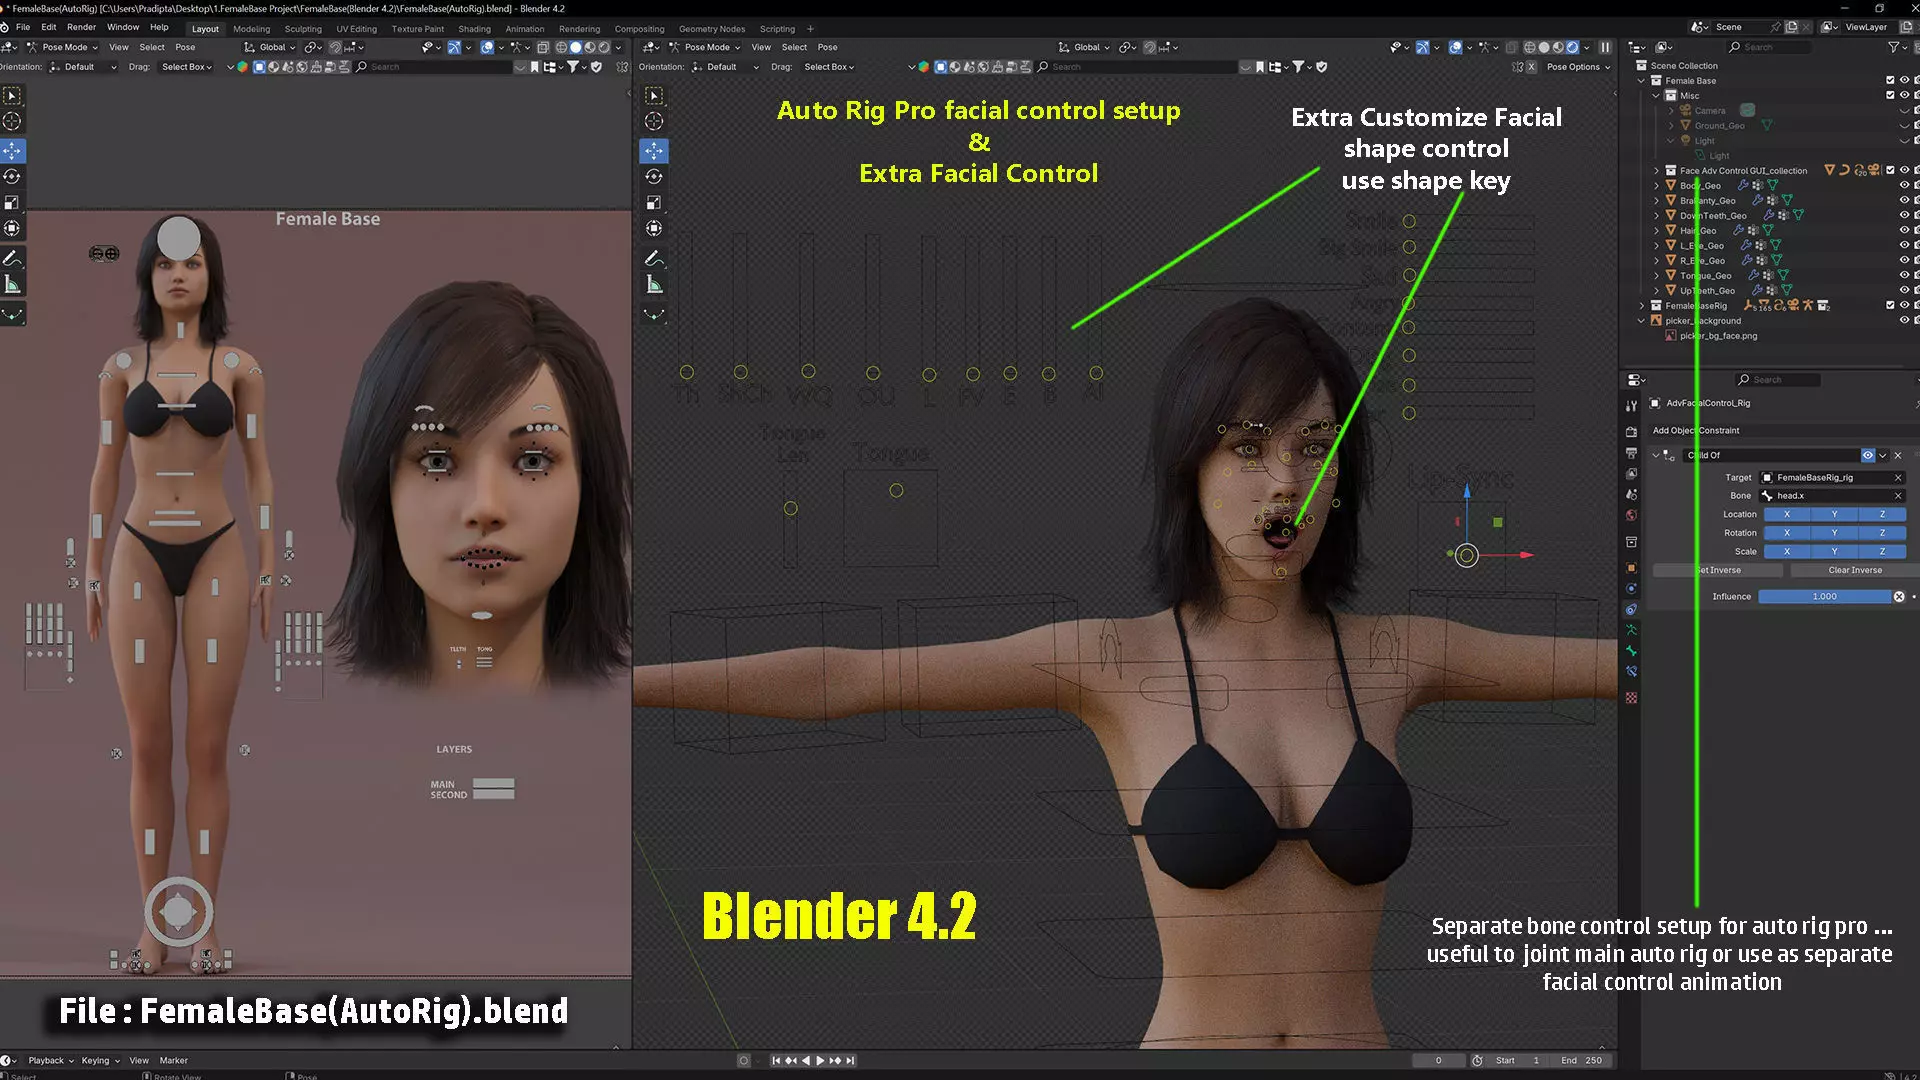Open the File menu
Screen dimensions: 1920x1080
tap(23, 27)
